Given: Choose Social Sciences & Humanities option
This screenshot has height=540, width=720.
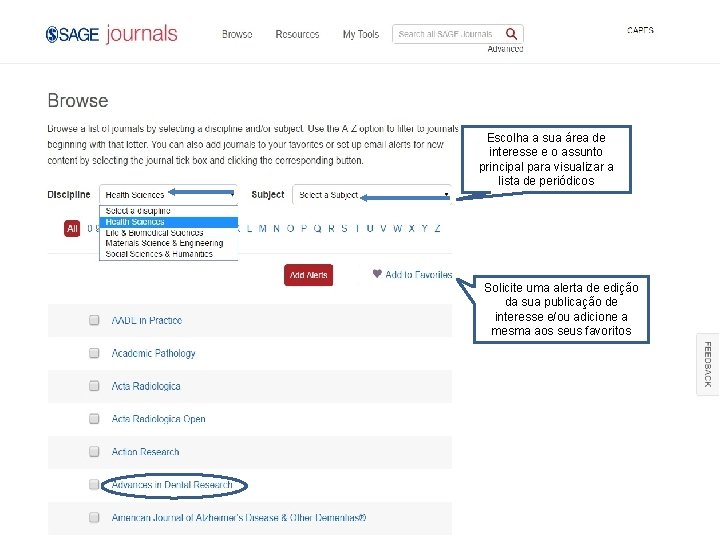Looking at the screenshot, I should pyautogui.click(x=169, y=254).
